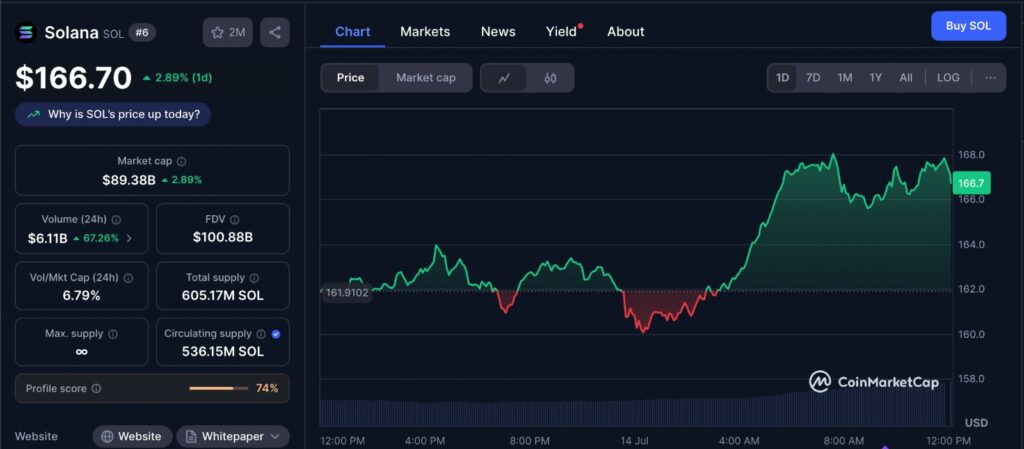Screen dimensions: 1024x449
Task: Click the verified circulating supply badge
Action: [276, 333]
